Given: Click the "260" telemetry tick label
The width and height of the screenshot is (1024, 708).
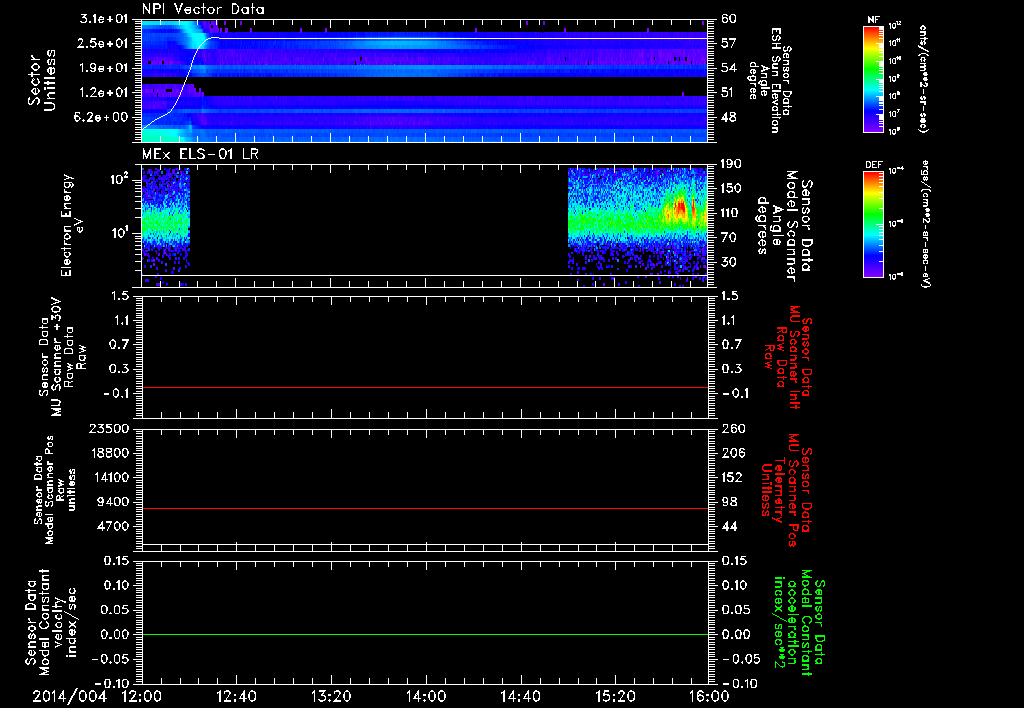Looking at the screenshot, I should click(x=732, y=428).
